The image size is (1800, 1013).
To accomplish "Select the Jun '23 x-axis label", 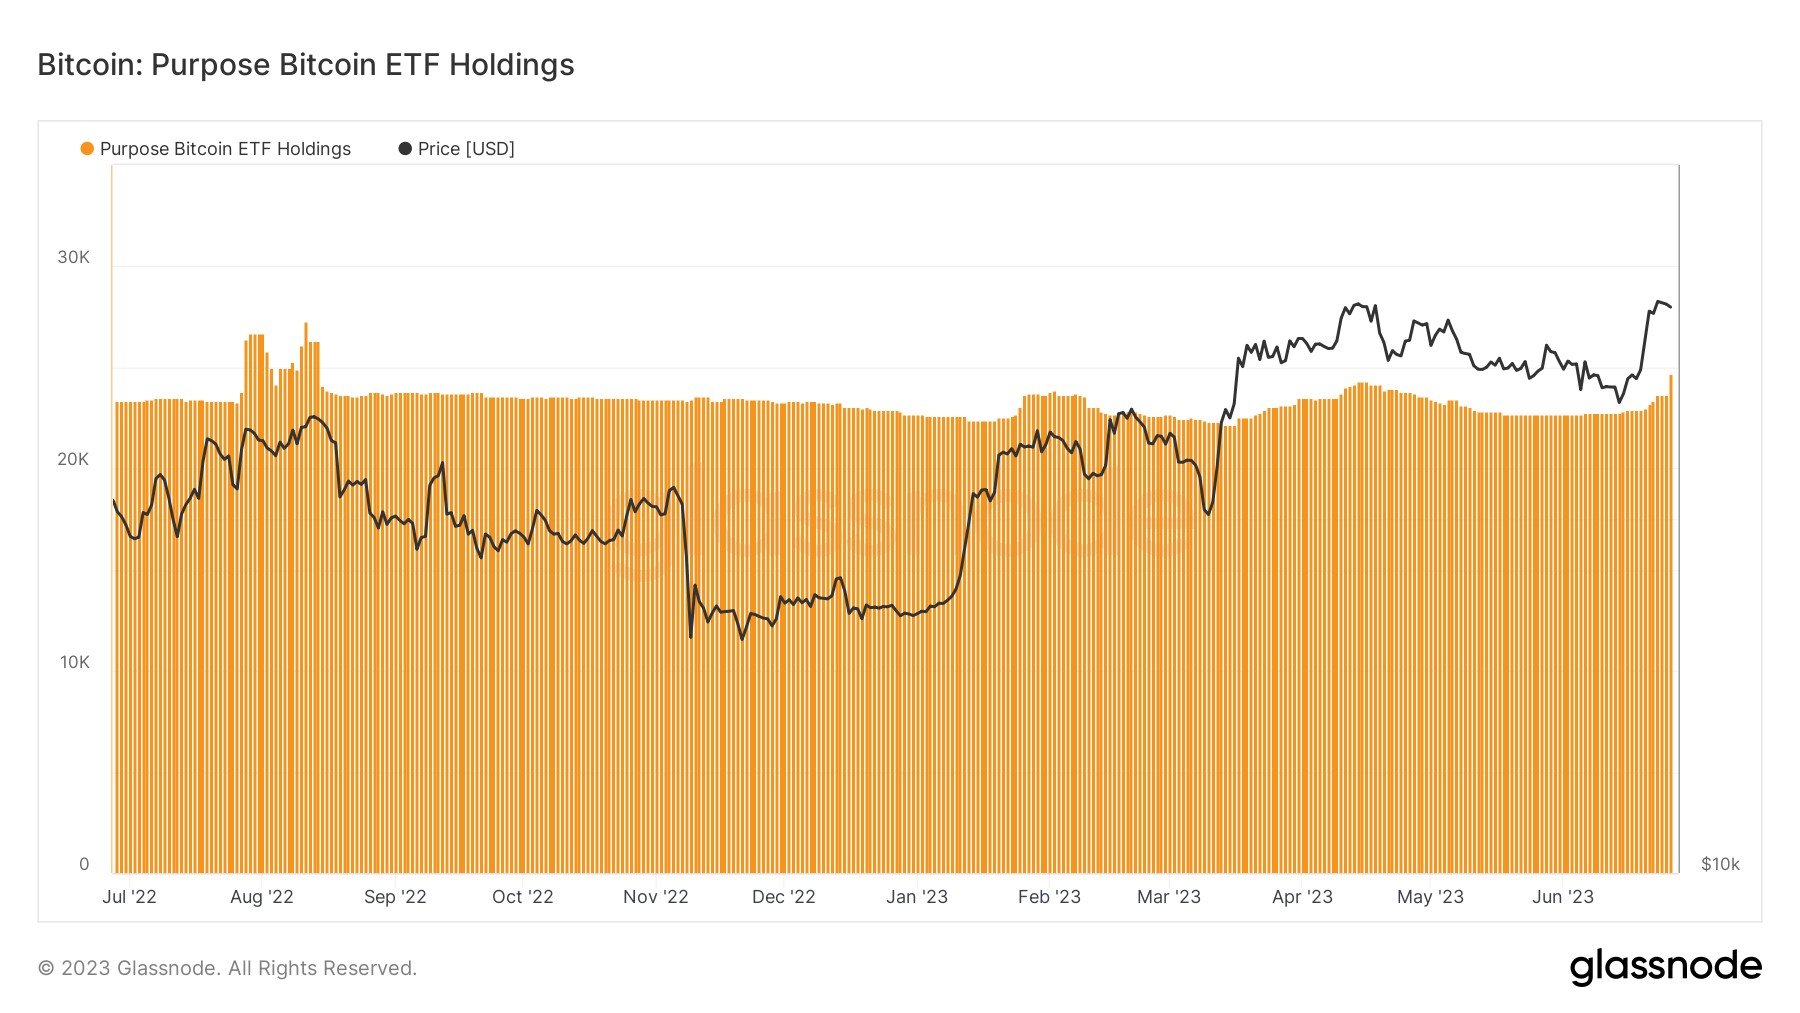I will click(1562, 897).
